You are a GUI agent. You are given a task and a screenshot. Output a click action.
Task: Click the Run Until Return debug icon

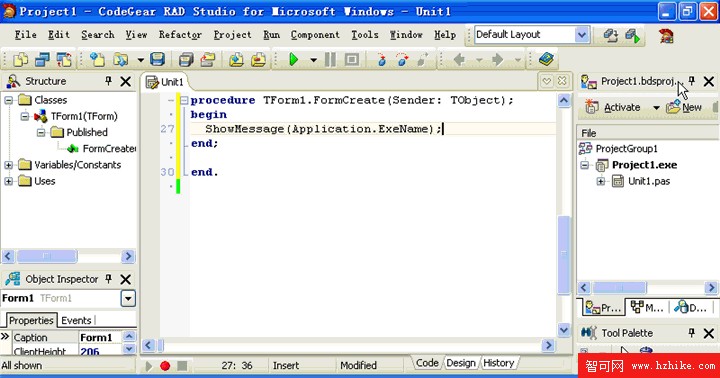(x=423, y=60)
